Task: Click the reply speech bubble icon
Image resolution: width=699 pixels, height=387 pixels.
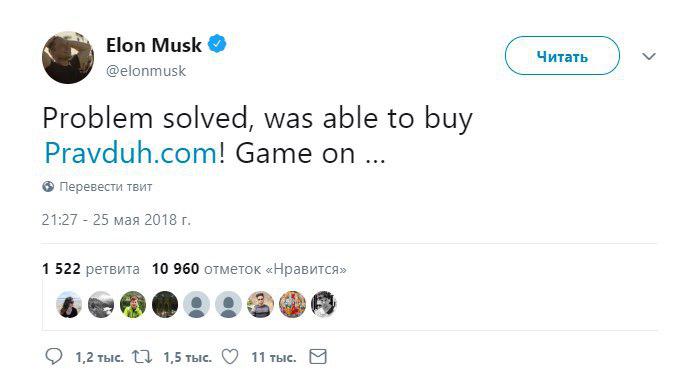Action: (54, 356)
